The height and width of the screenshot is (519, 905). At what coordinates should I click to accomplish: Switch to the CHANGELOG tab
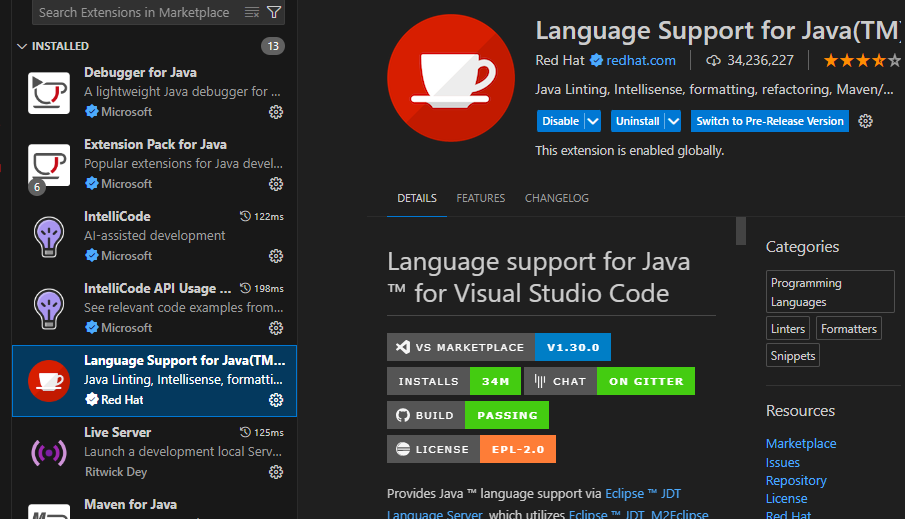(x=556, y=198)
